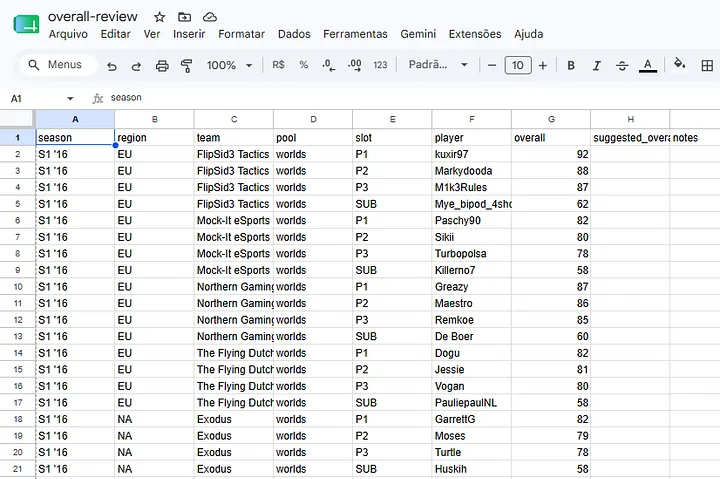This screenshot has height=479, width=720.
Task: Select column G header
Action: tap(551, 119)
